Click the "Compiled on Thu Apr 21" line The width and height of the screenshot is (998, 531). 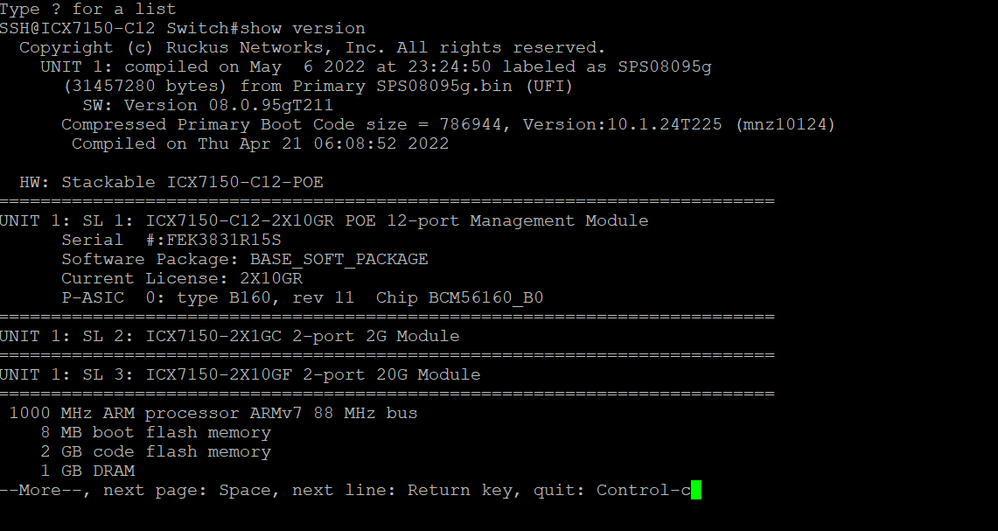tap(260, 144)
